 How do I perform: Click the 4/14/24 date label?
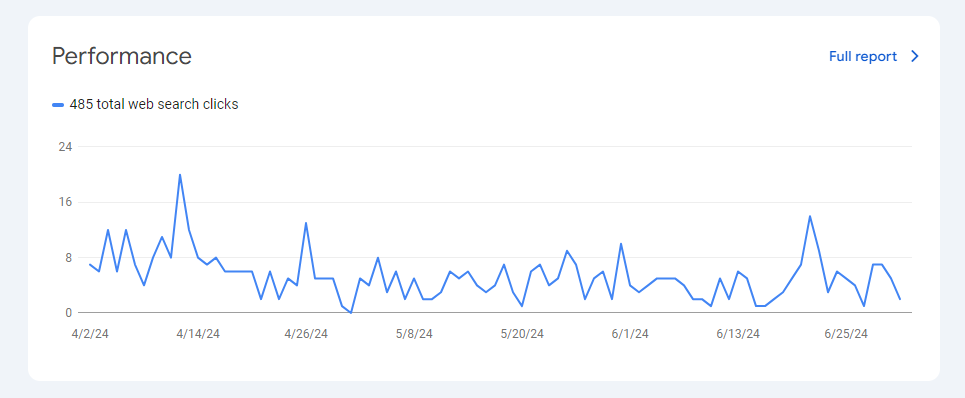pos(198,334)
